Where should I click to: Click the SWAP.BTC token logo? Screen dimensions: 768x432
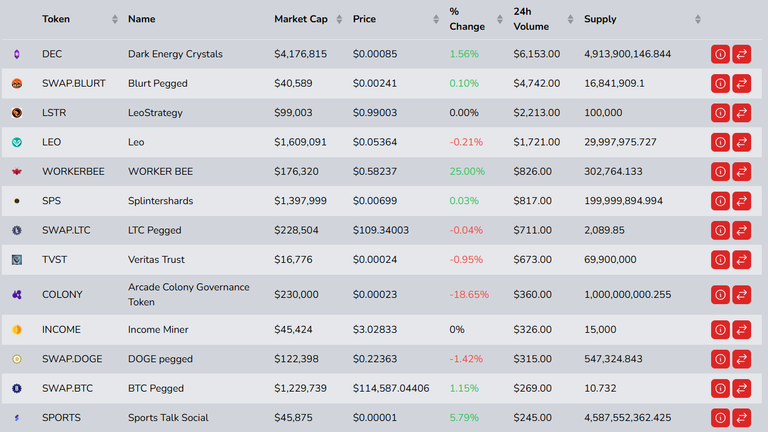coord(17,388)
